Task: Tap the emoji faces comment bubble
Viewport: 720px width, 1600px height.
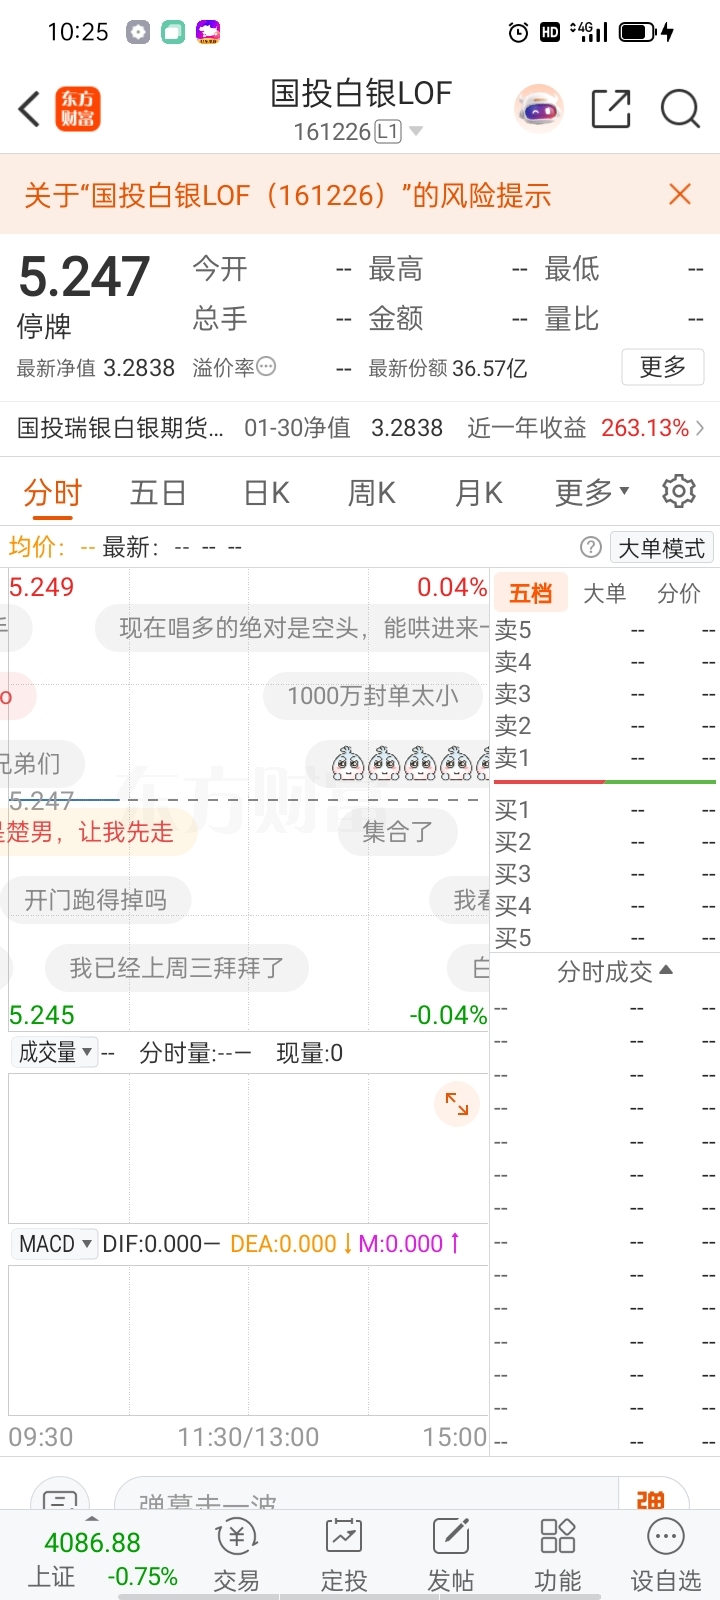Action: [398, 764]
